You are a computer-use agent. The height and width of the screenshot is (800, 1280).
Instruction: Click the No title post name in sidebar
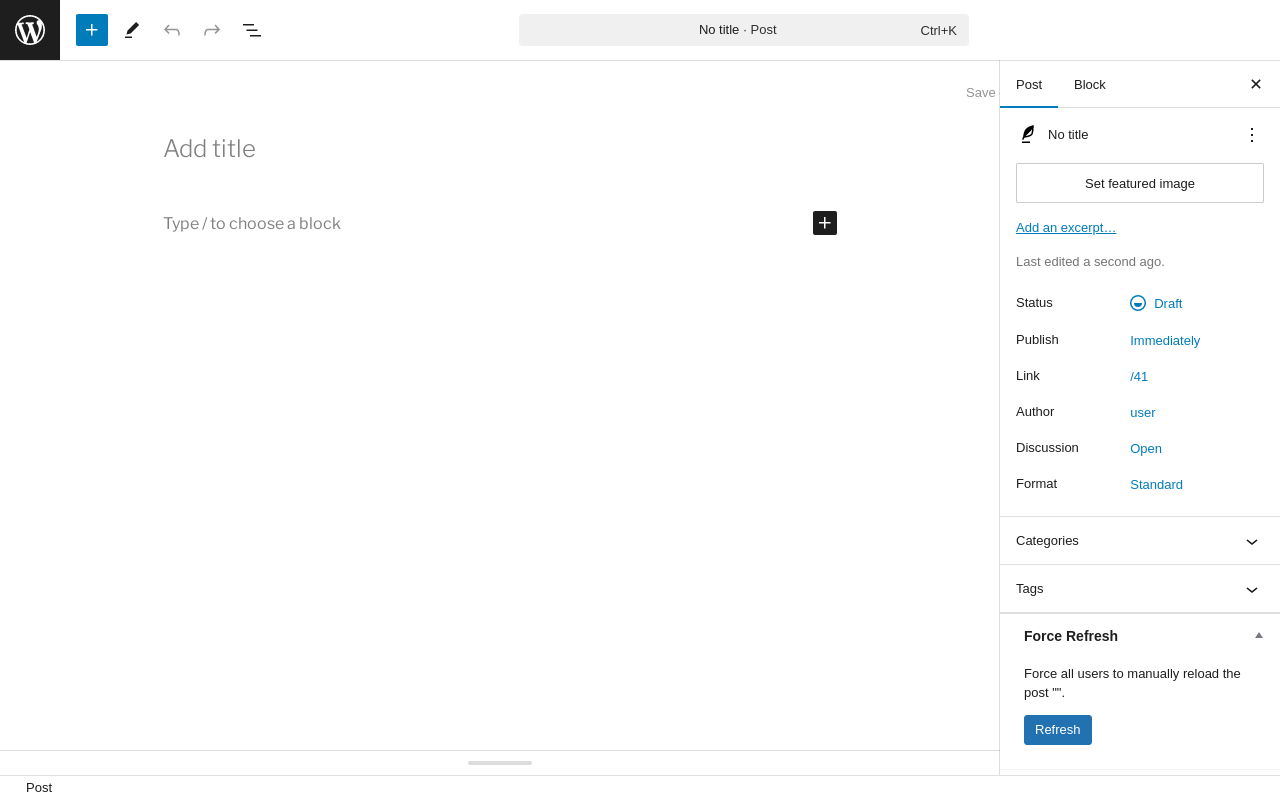point(1068,134)
